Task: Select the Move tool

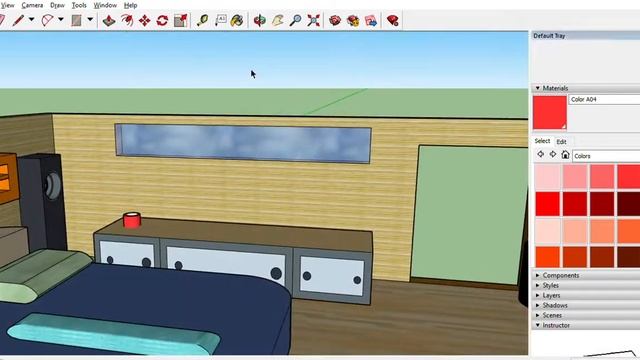Action: (x=144, y=20)
